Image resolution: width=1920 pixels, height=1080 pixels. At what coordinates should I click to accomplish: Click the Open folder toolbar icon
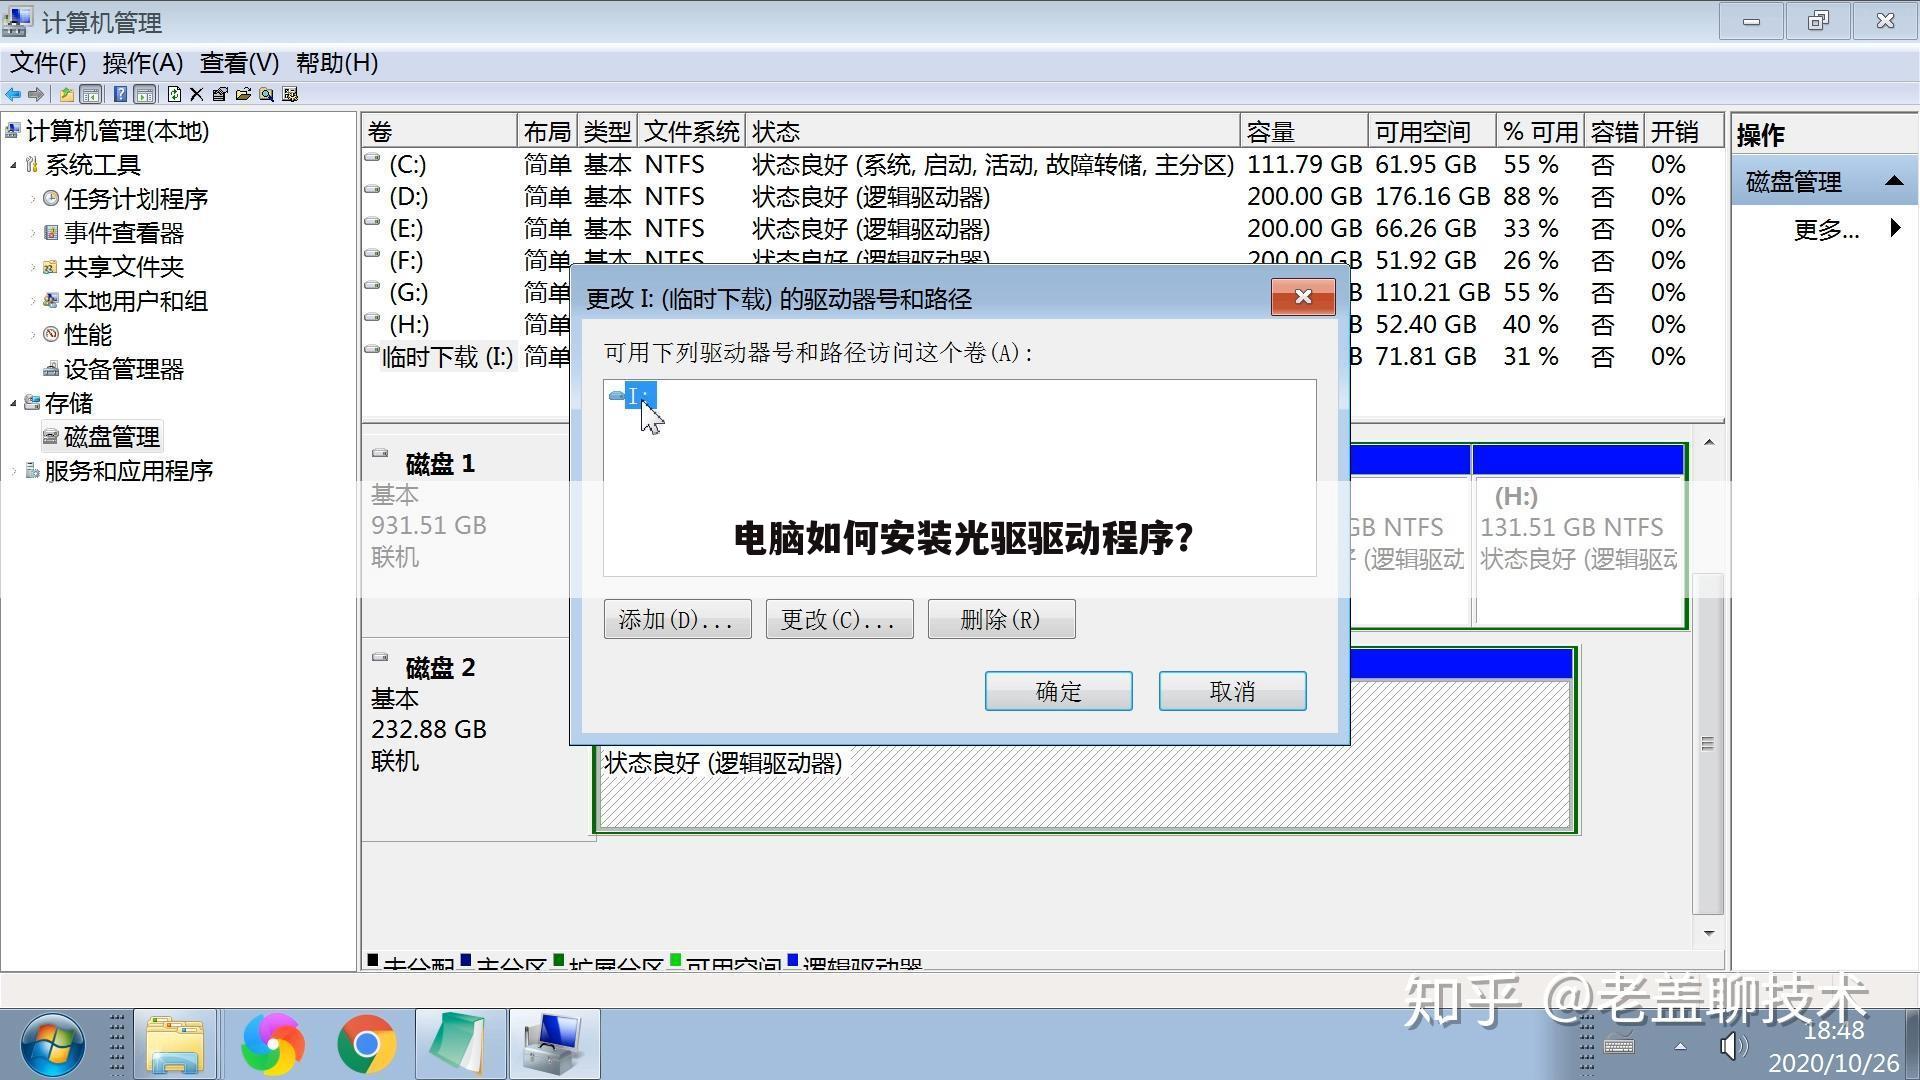click(243, 94)
